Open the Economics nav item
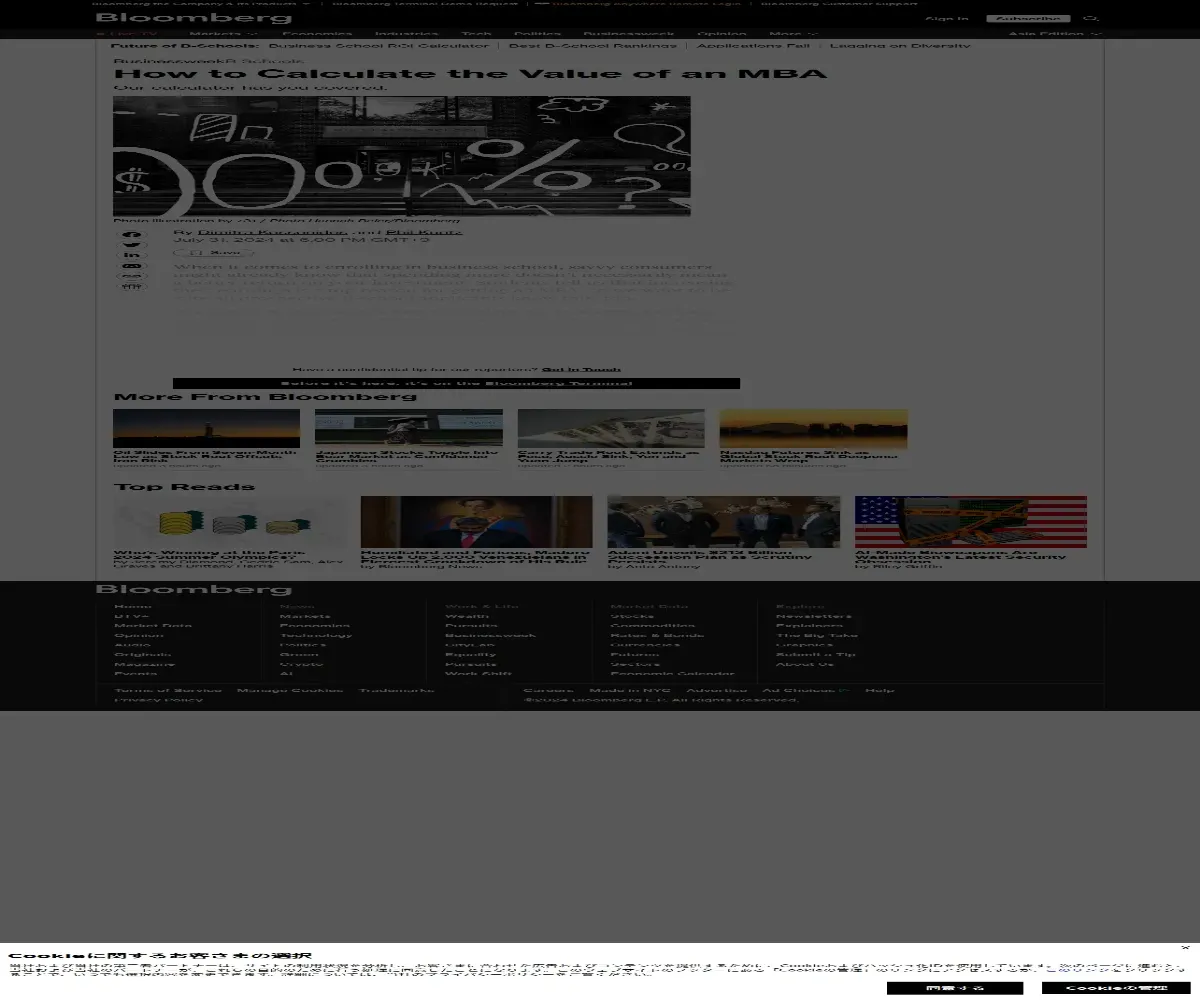1200x1000 pixels. pos(317,34)
